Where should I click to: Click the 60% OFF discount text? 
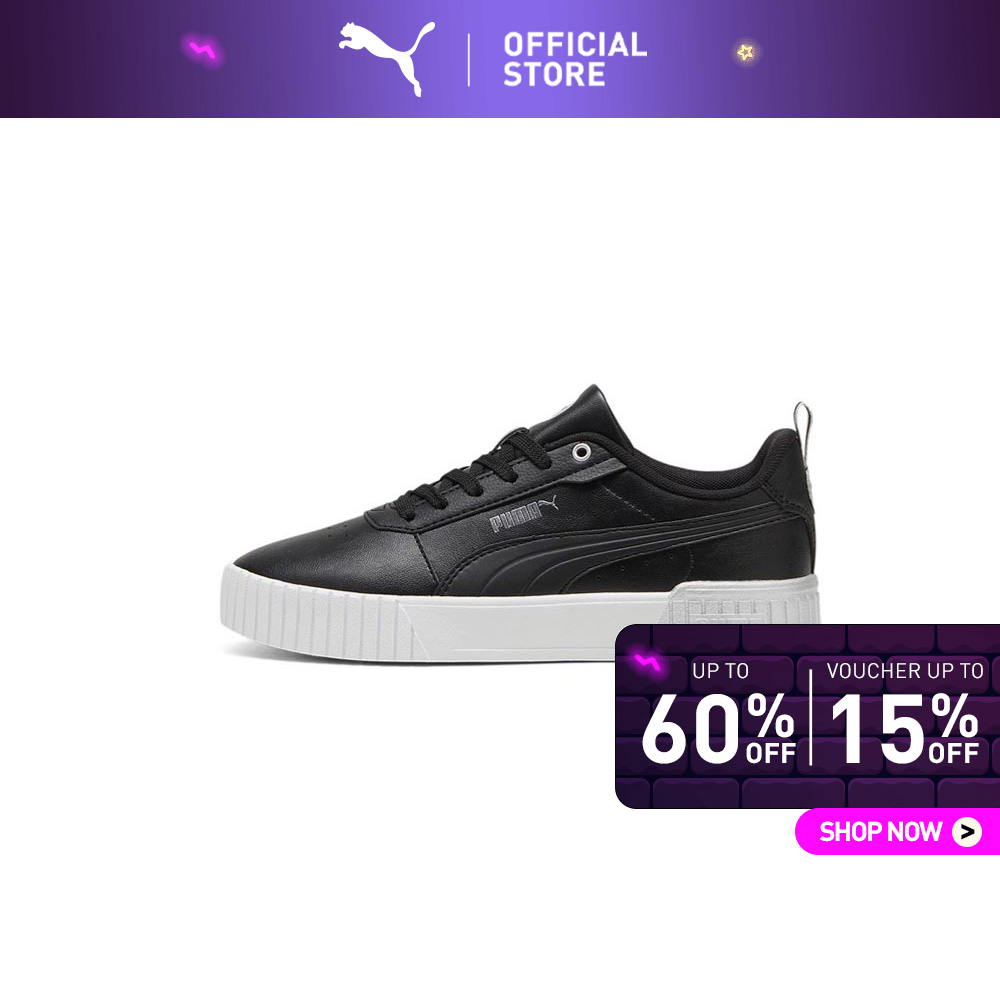tap(719, 728)
